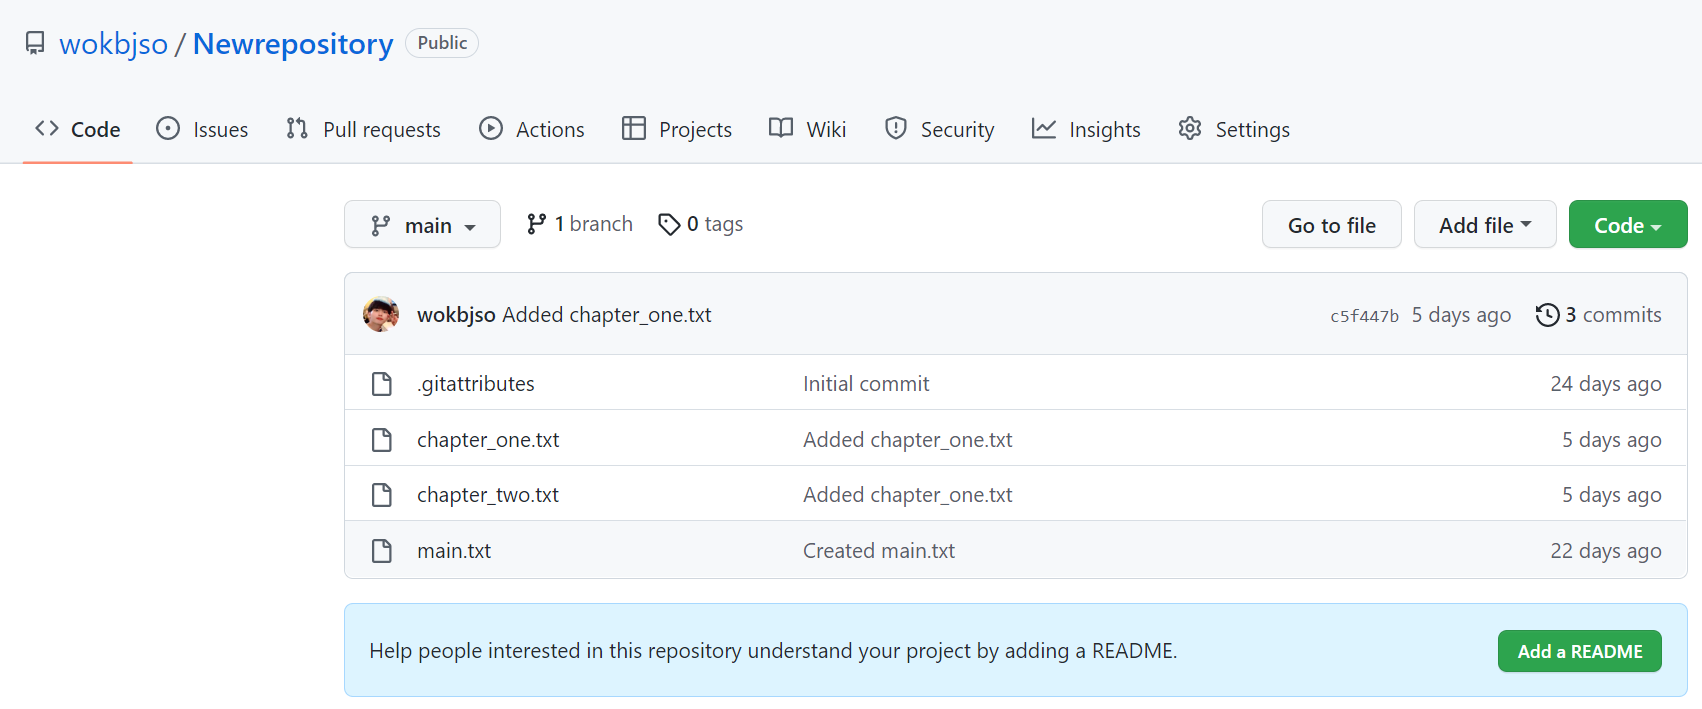This screenshot has width=1702, height=709.
Task: Click the commit history clock icon
Action: (x=1547, y=315)
